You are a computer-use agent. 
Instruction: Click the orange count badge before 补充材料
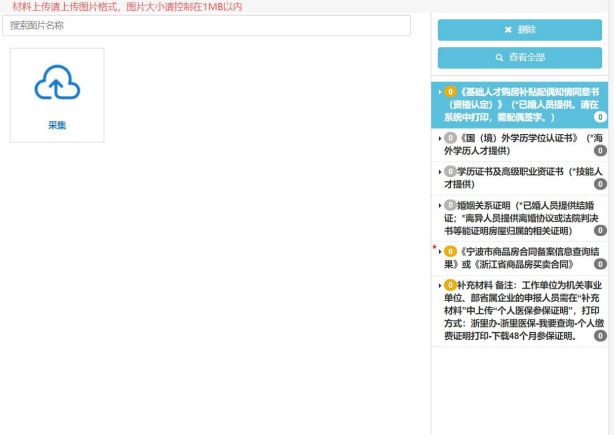point(450,285)
